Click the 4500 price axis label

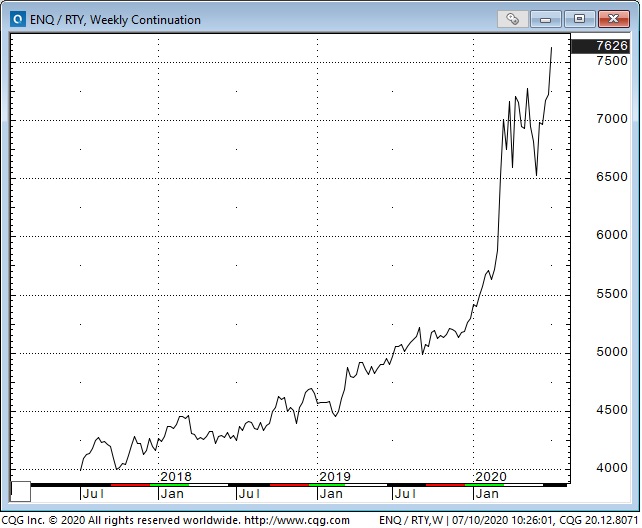tap(612, 410)
